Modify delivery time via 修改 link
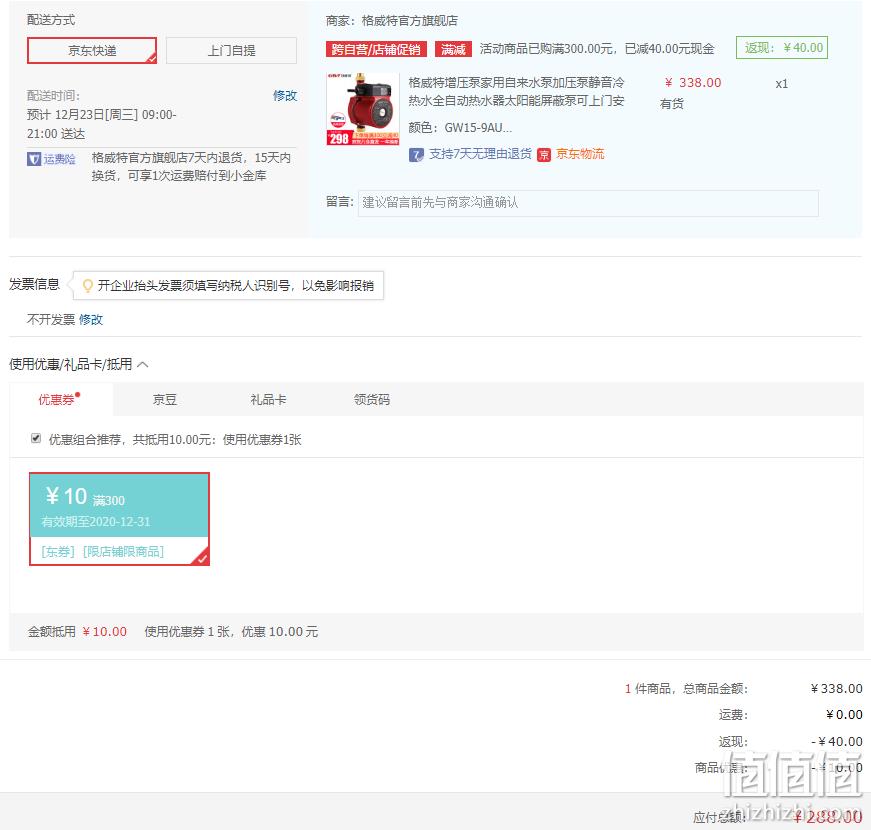The height and width of the screenshot is (830, 871). (x=285, y=96)
